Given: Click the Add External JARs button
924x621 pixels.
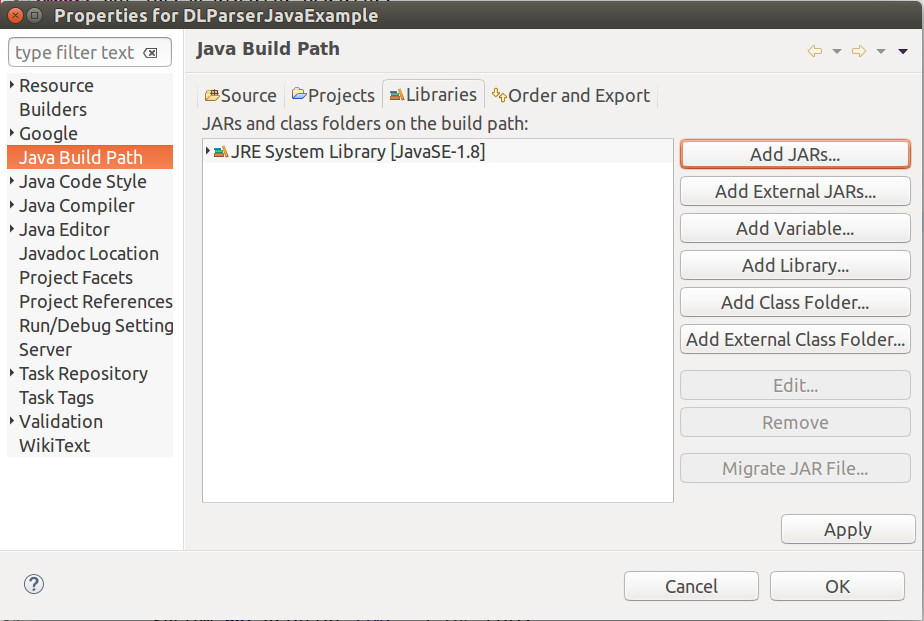Looking at the screenshot, I should [x=795, y=191].
